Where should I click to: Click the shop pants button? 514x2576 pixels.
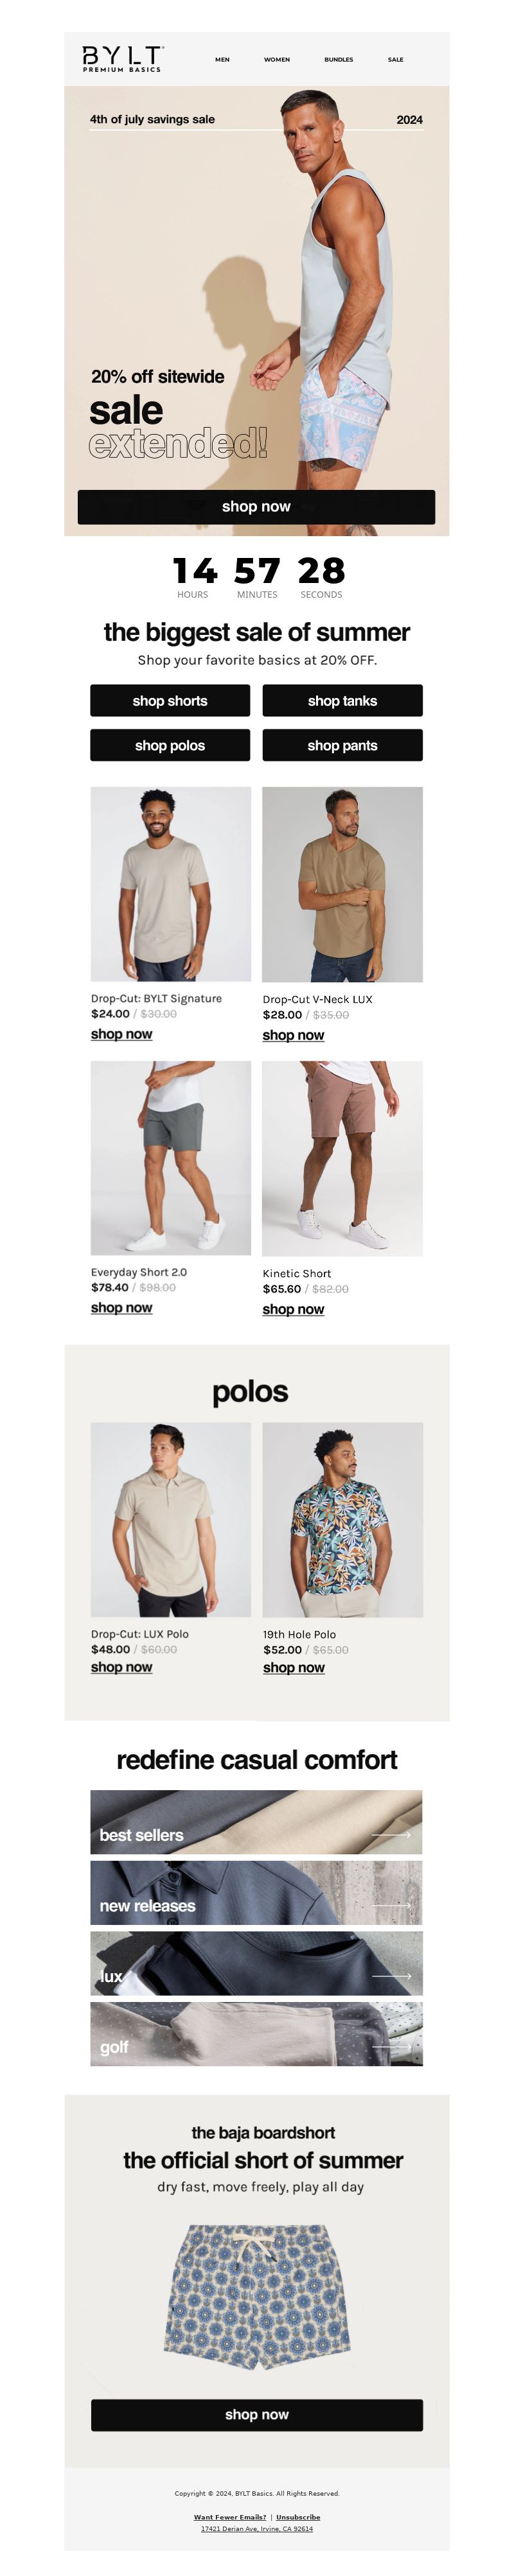tap(342, 745)
